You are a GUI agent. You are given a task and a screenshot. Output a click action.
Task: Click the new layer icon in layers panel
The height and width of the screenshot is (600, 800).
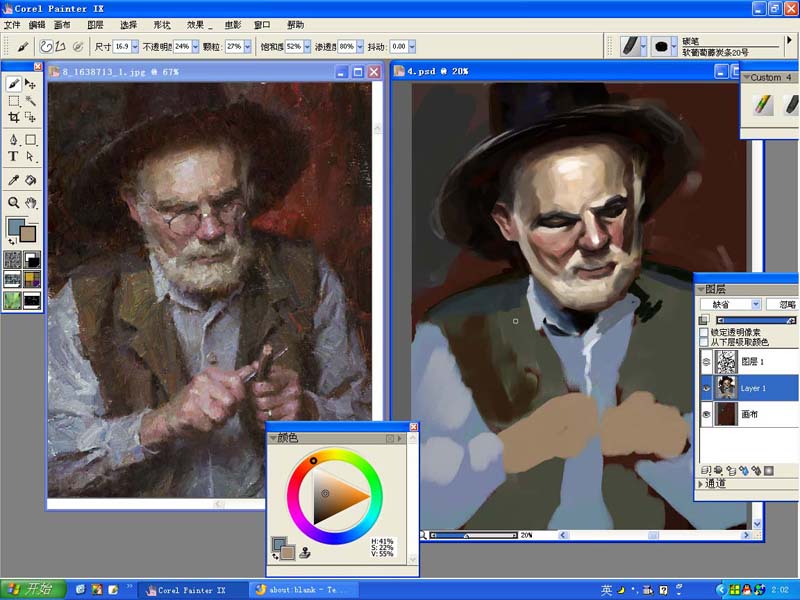coord(731,470)
